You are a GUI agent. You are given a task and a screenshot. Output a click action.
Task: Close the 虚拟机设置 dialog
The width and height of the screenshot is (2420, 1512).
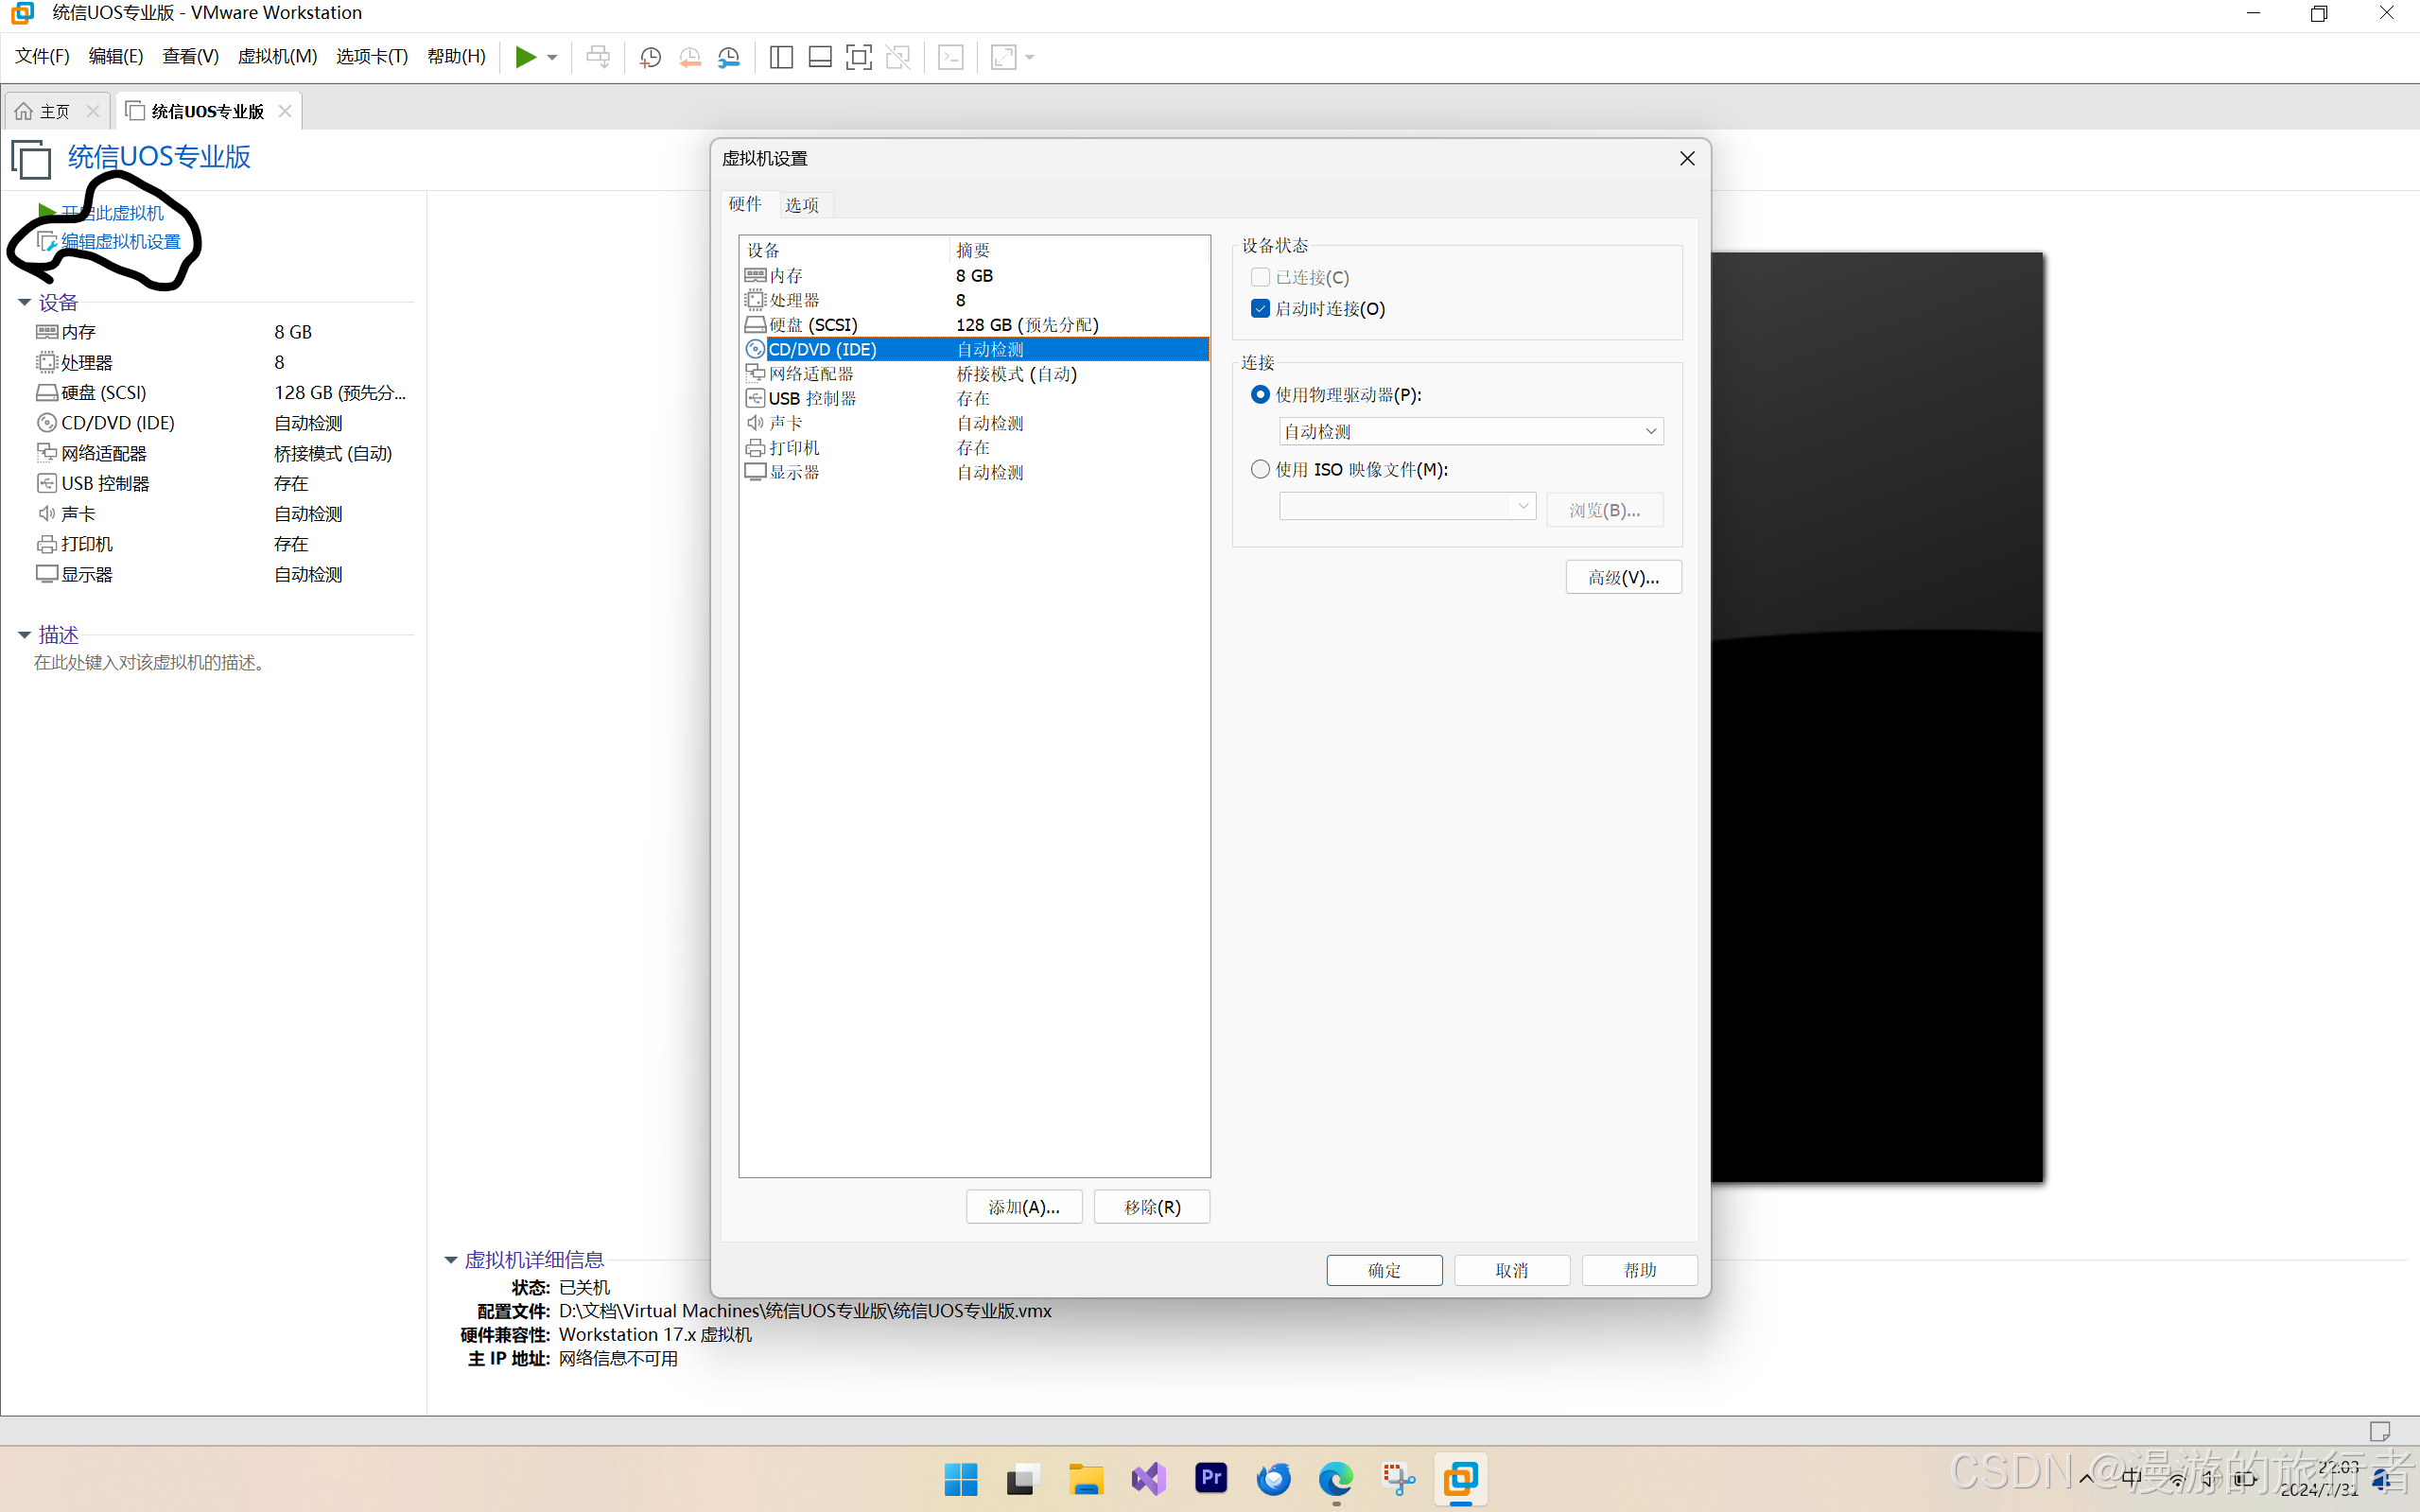tap(1687, 158)
